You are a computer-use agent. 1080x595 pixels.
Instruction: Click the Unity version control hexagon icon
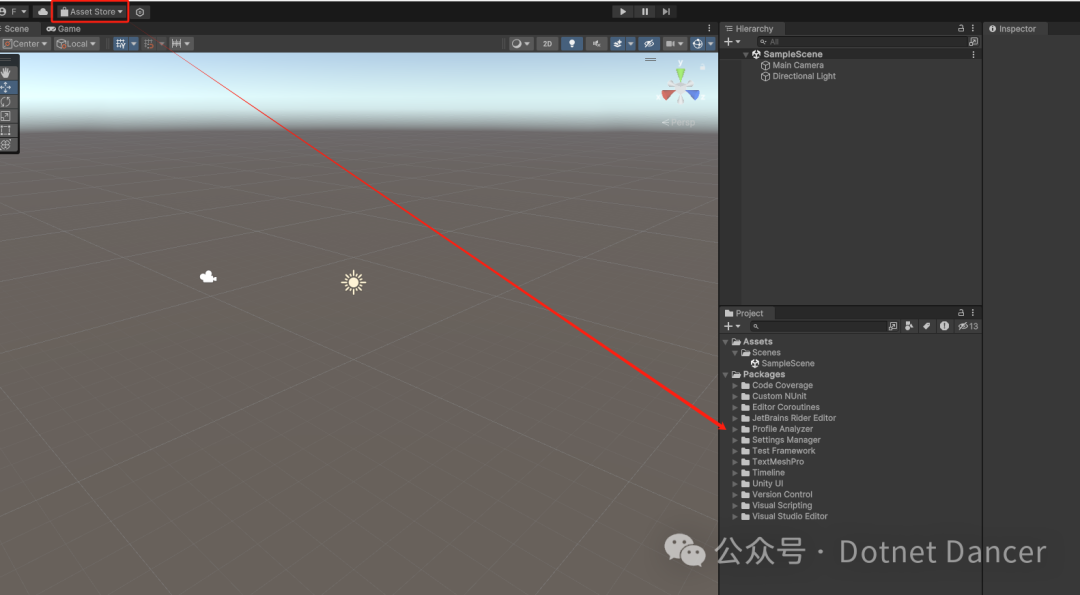click(x=140, y=12)
